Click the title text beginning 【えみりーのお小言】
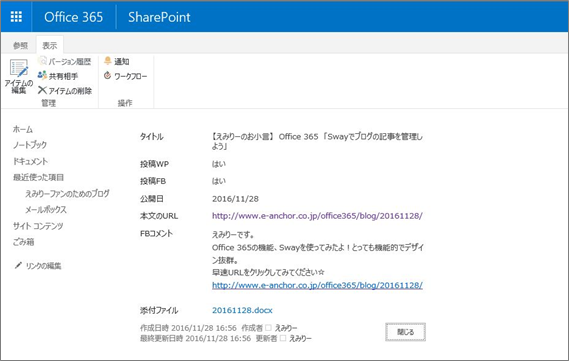This screenshot has height=361, width=569. (x=317, y=141)
